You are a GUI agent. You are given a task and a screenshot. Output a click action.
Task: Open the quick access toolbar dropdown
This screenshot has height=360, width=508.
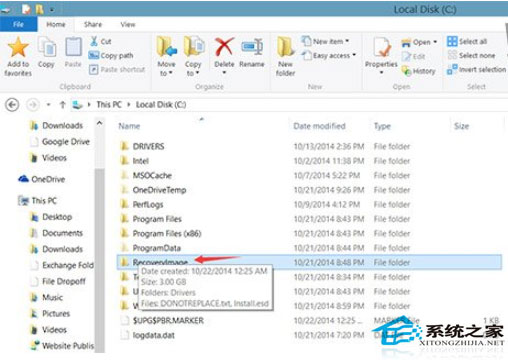click(x=52, y=10)
